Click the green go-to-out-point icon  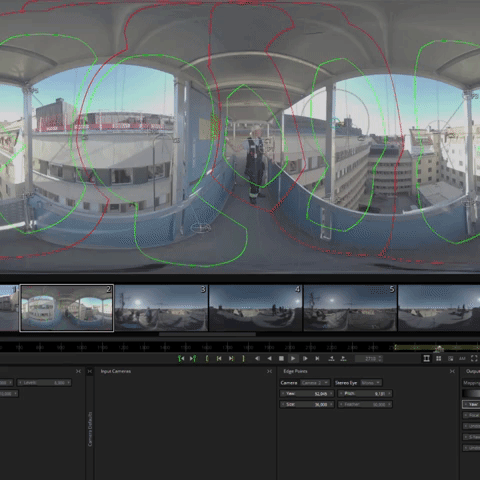193,359
